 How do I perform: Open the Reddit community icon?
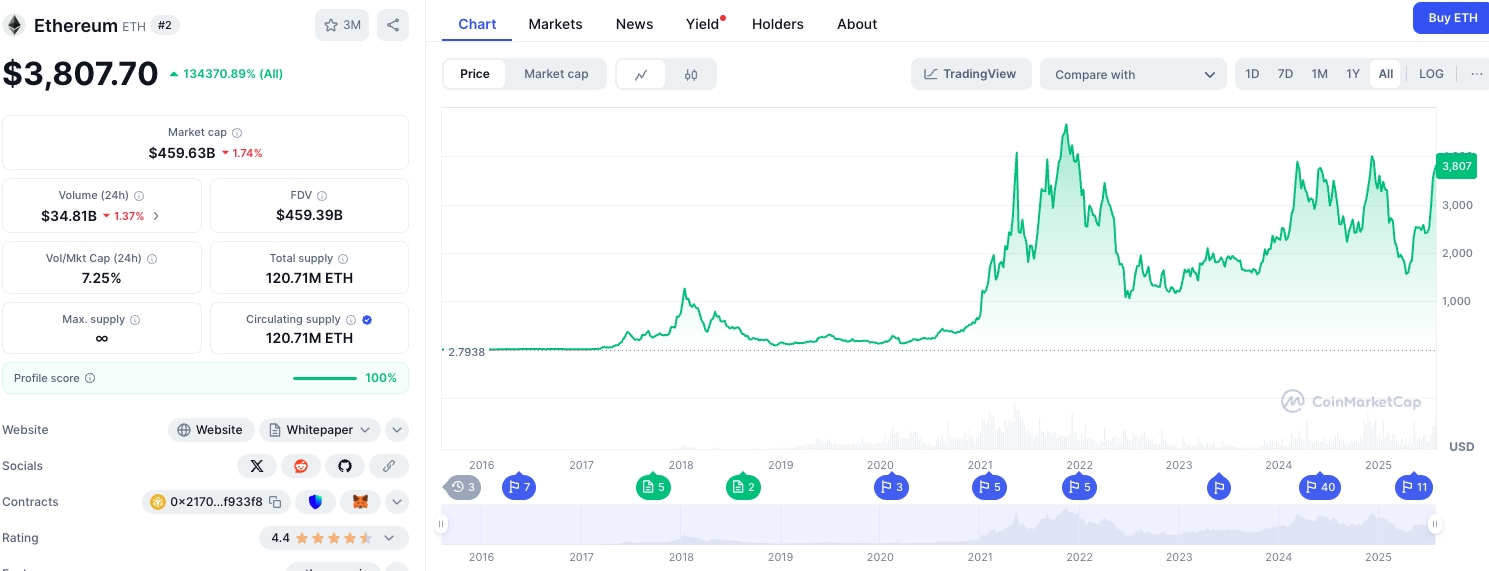[301, 466]
